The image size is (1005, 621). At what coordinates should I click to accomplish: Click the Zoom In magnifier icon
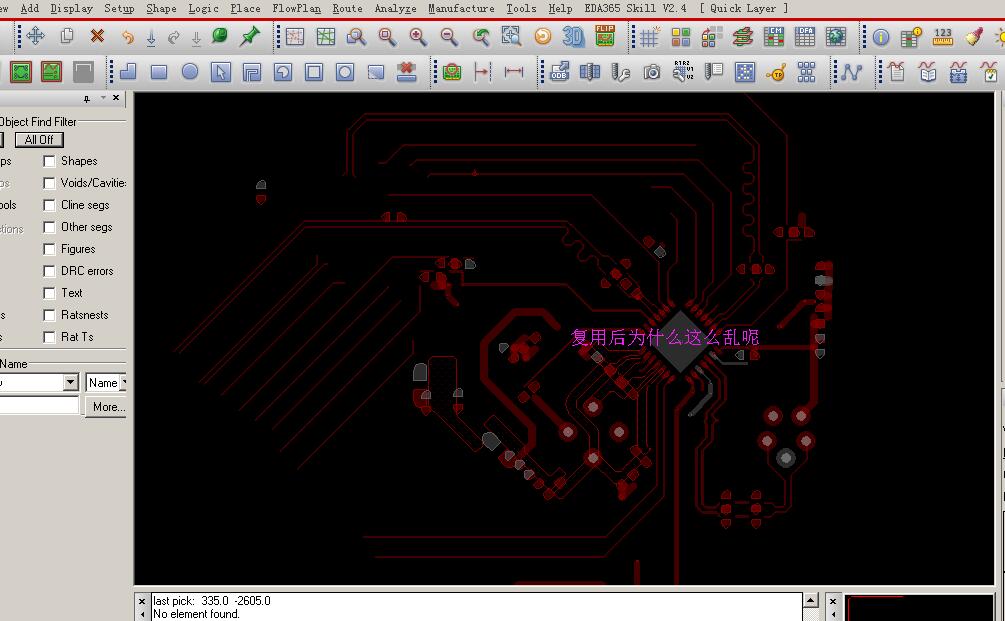click(x=418, y=37)
